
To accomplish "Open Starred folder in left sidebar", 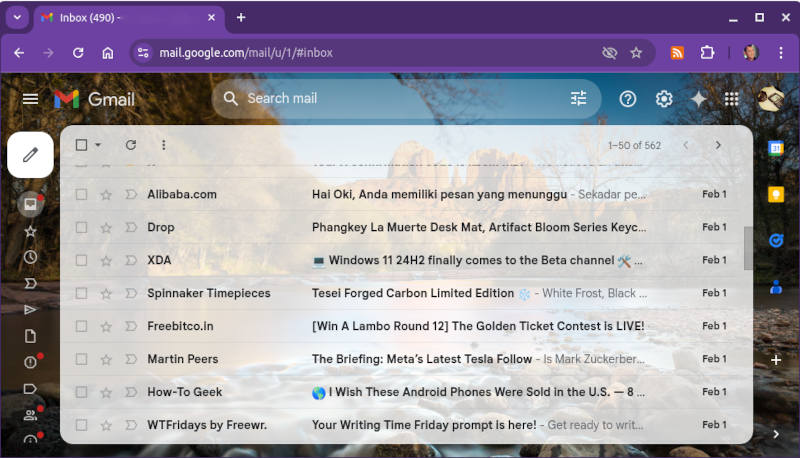I will pyautogui.click(x=31, y=231).
